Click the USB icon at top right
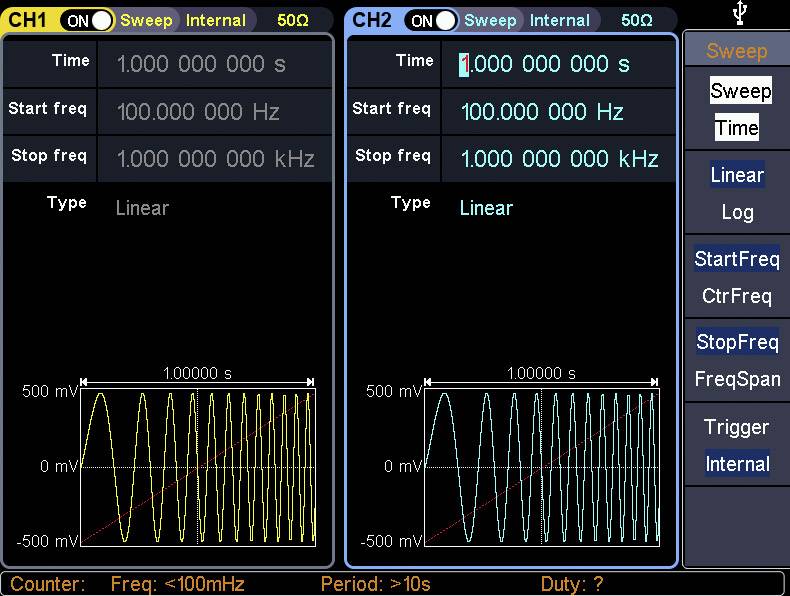Viewport: 790px width, 596px height. 737,13
